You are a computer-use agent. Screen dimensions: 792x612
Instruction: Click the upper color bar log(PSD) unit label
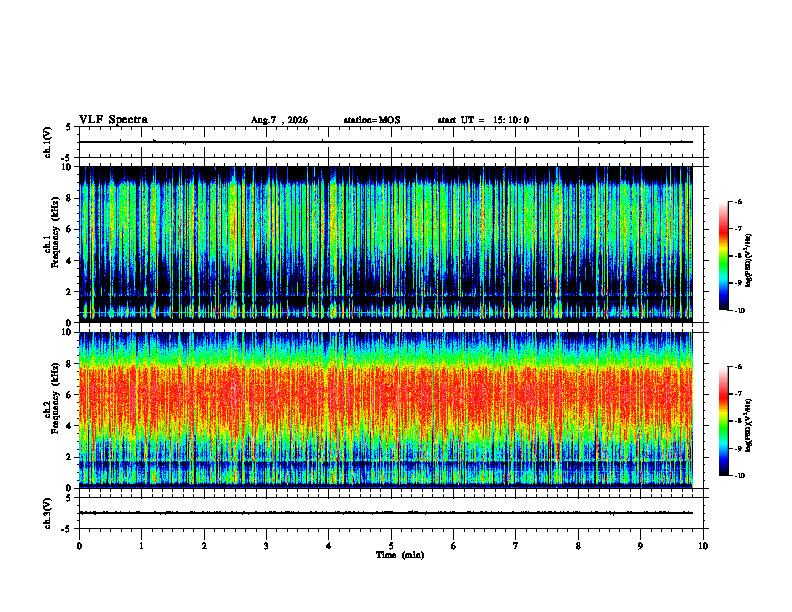click(x=748, y=260)
